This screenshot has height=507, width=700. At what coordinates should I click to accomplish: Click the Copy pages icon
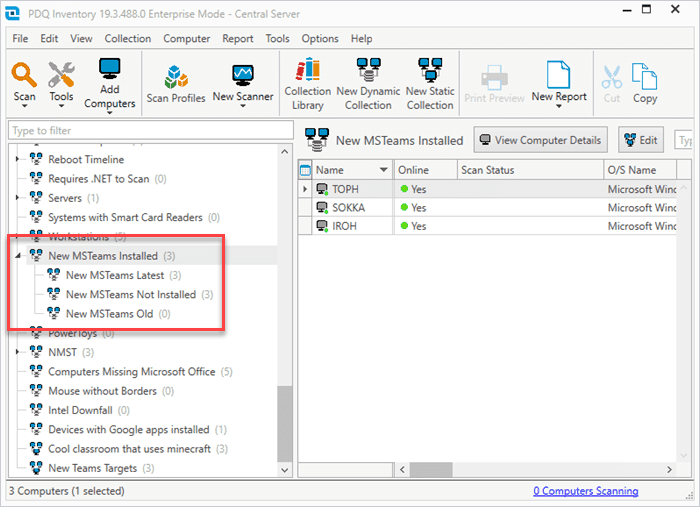click(644, 76)
